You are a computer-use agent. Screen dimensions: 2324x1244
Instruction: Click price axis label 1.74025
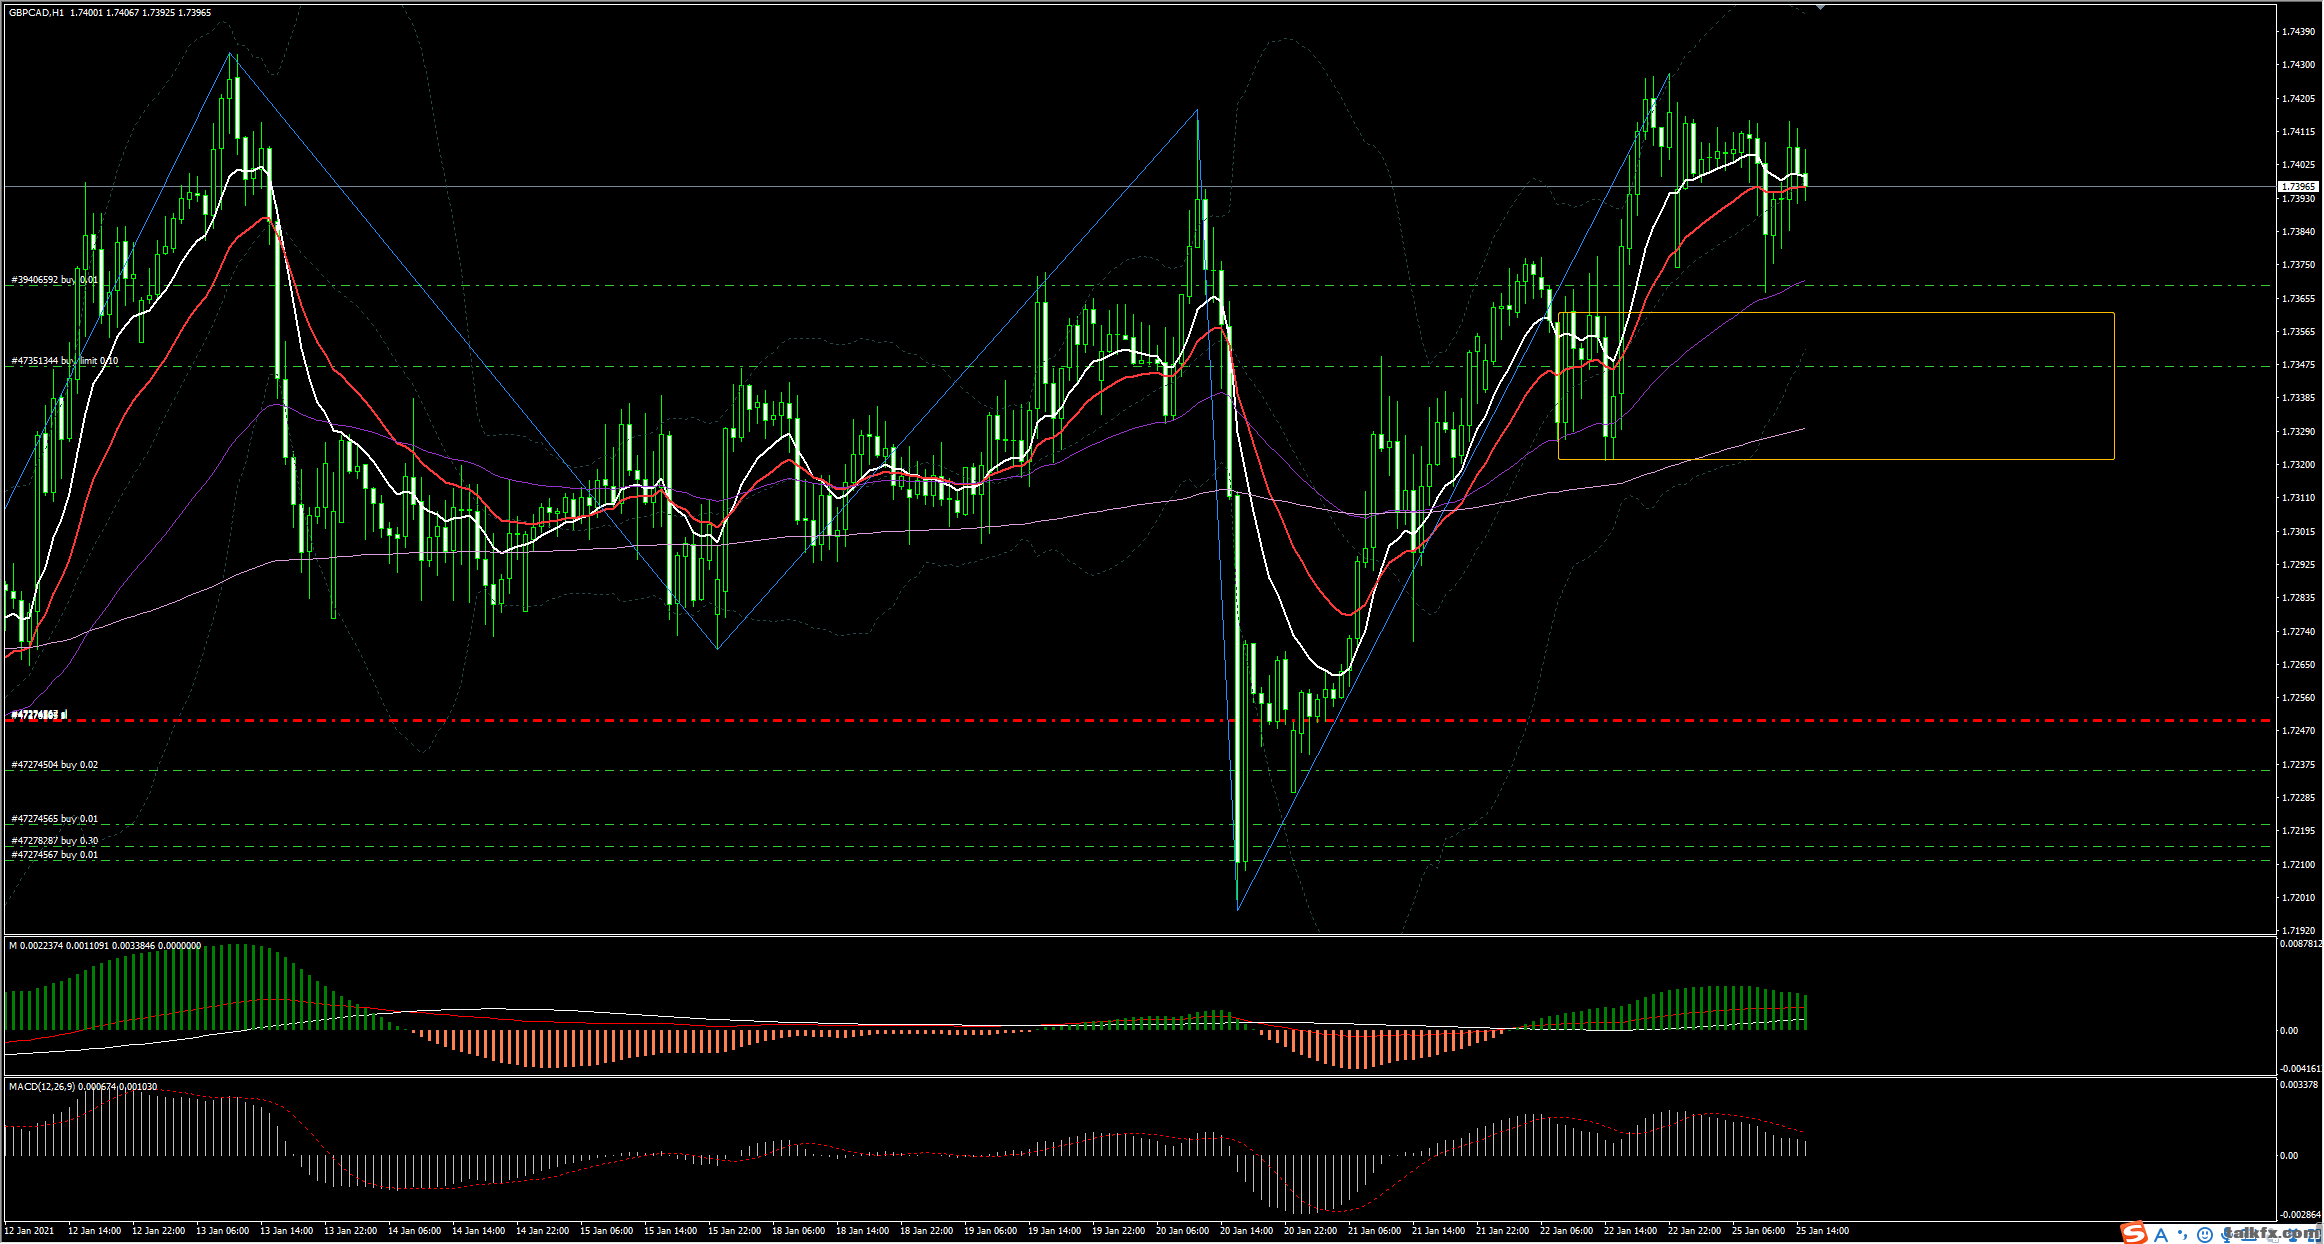[2298, 165]
